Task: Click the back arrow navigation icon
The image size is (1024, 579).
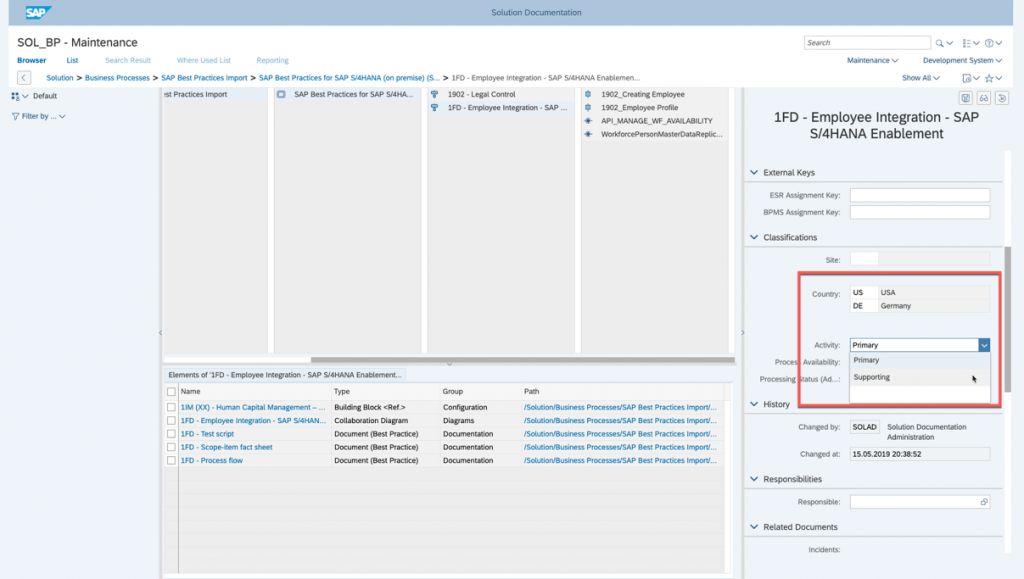Action: (24, 78)
